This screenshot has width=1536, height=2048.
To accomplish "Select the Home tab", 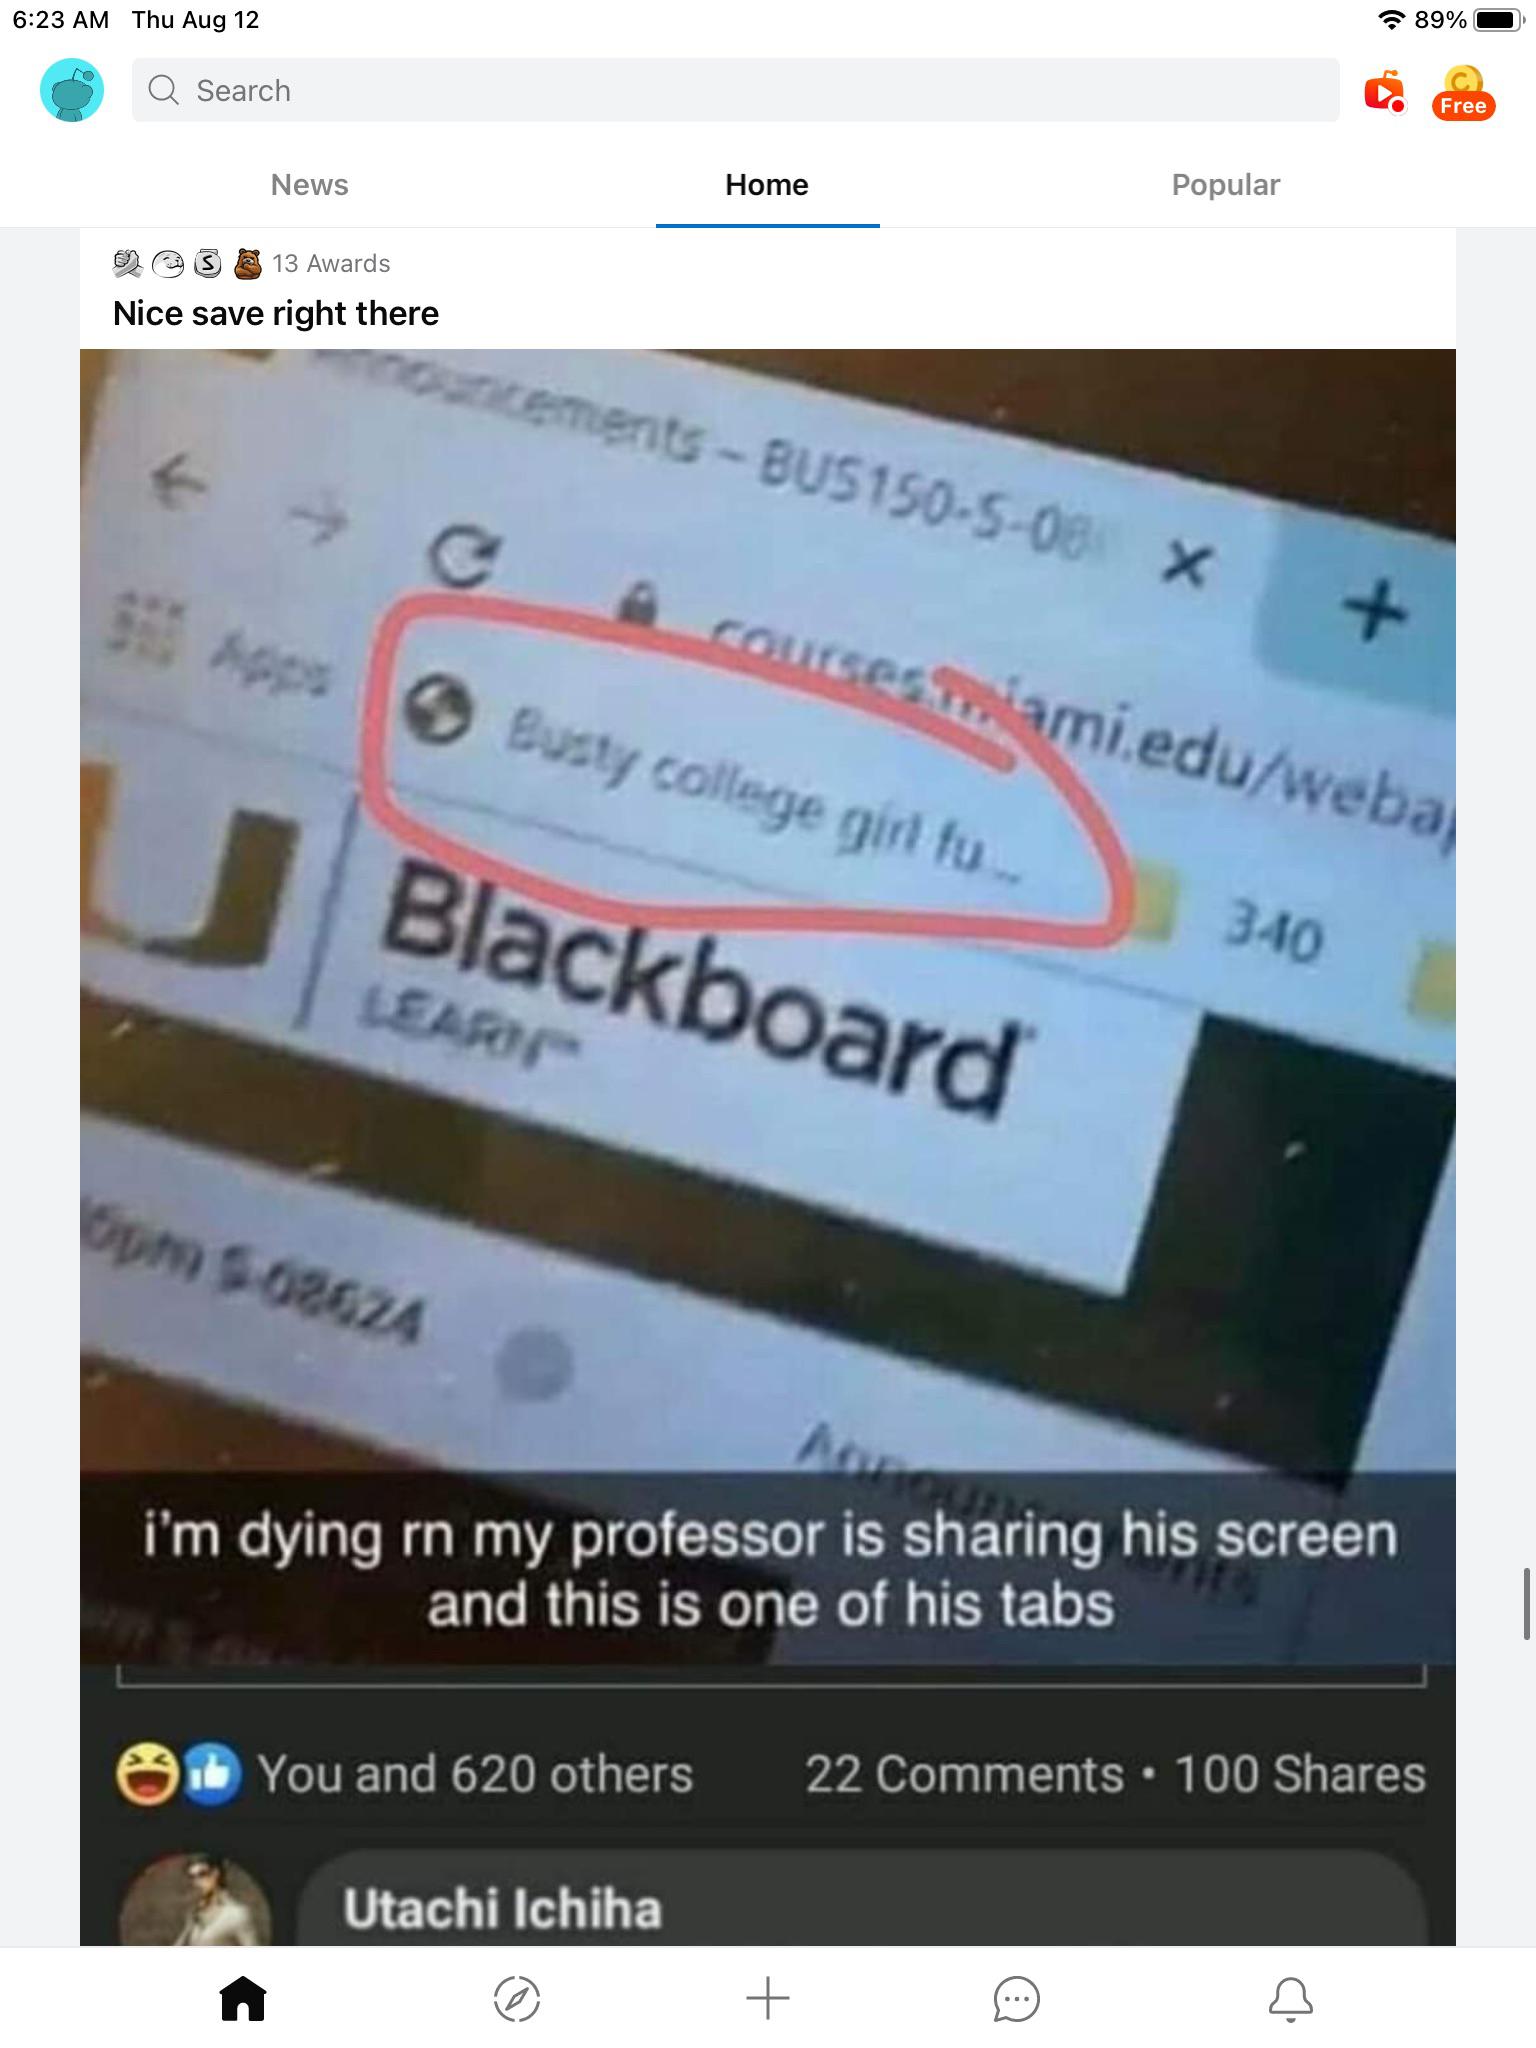I will click(x=767, y=185).
